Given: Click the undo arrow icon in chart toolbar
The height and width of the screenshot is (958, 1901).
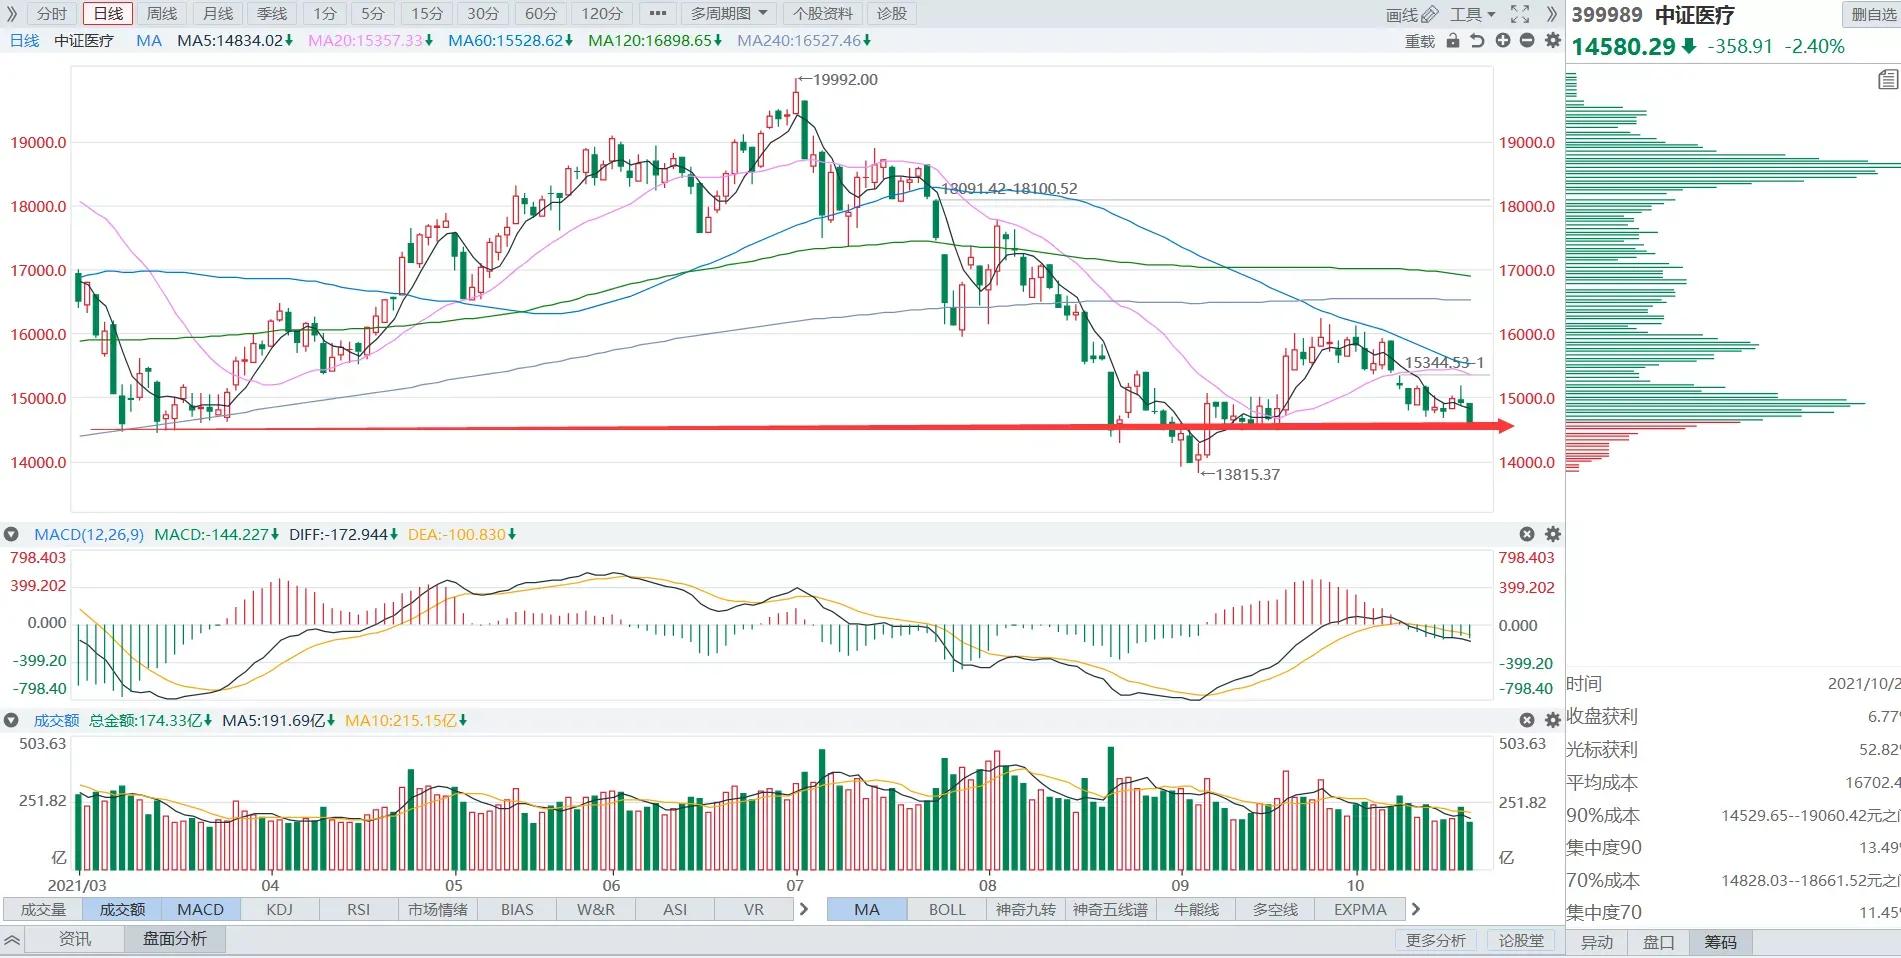Looking at the screenshot, I should (1477, 41).
